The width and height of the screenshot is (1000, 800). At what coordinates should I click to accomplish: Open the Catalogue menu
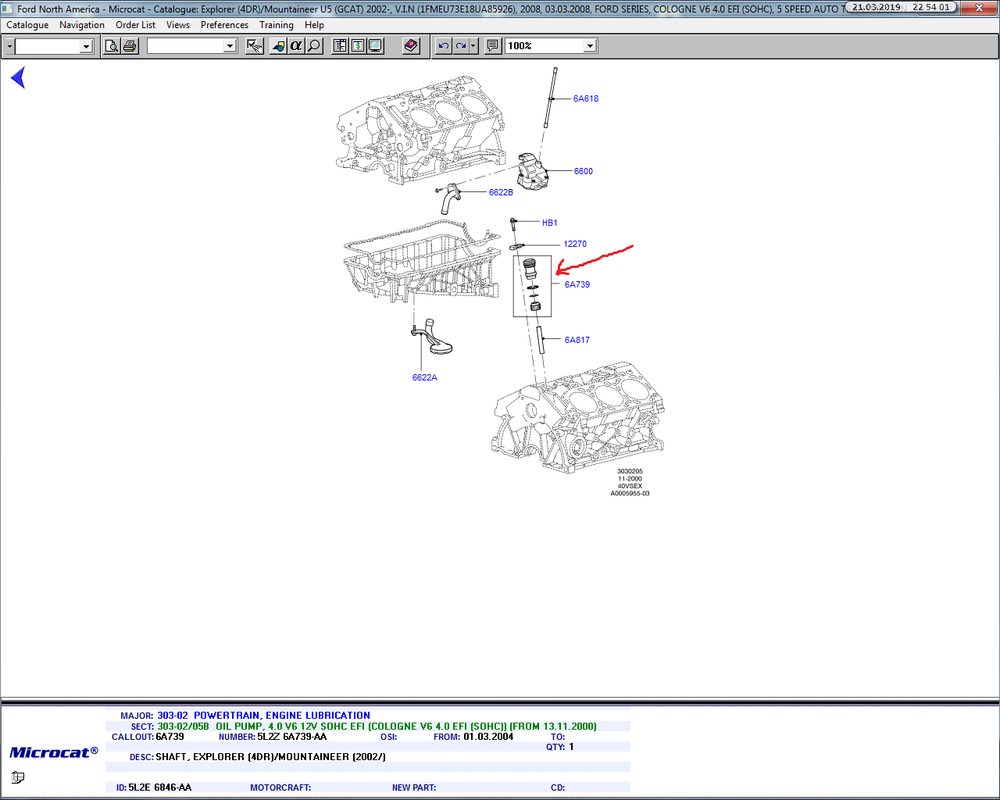pyautogui.click(x=27, y=25)
